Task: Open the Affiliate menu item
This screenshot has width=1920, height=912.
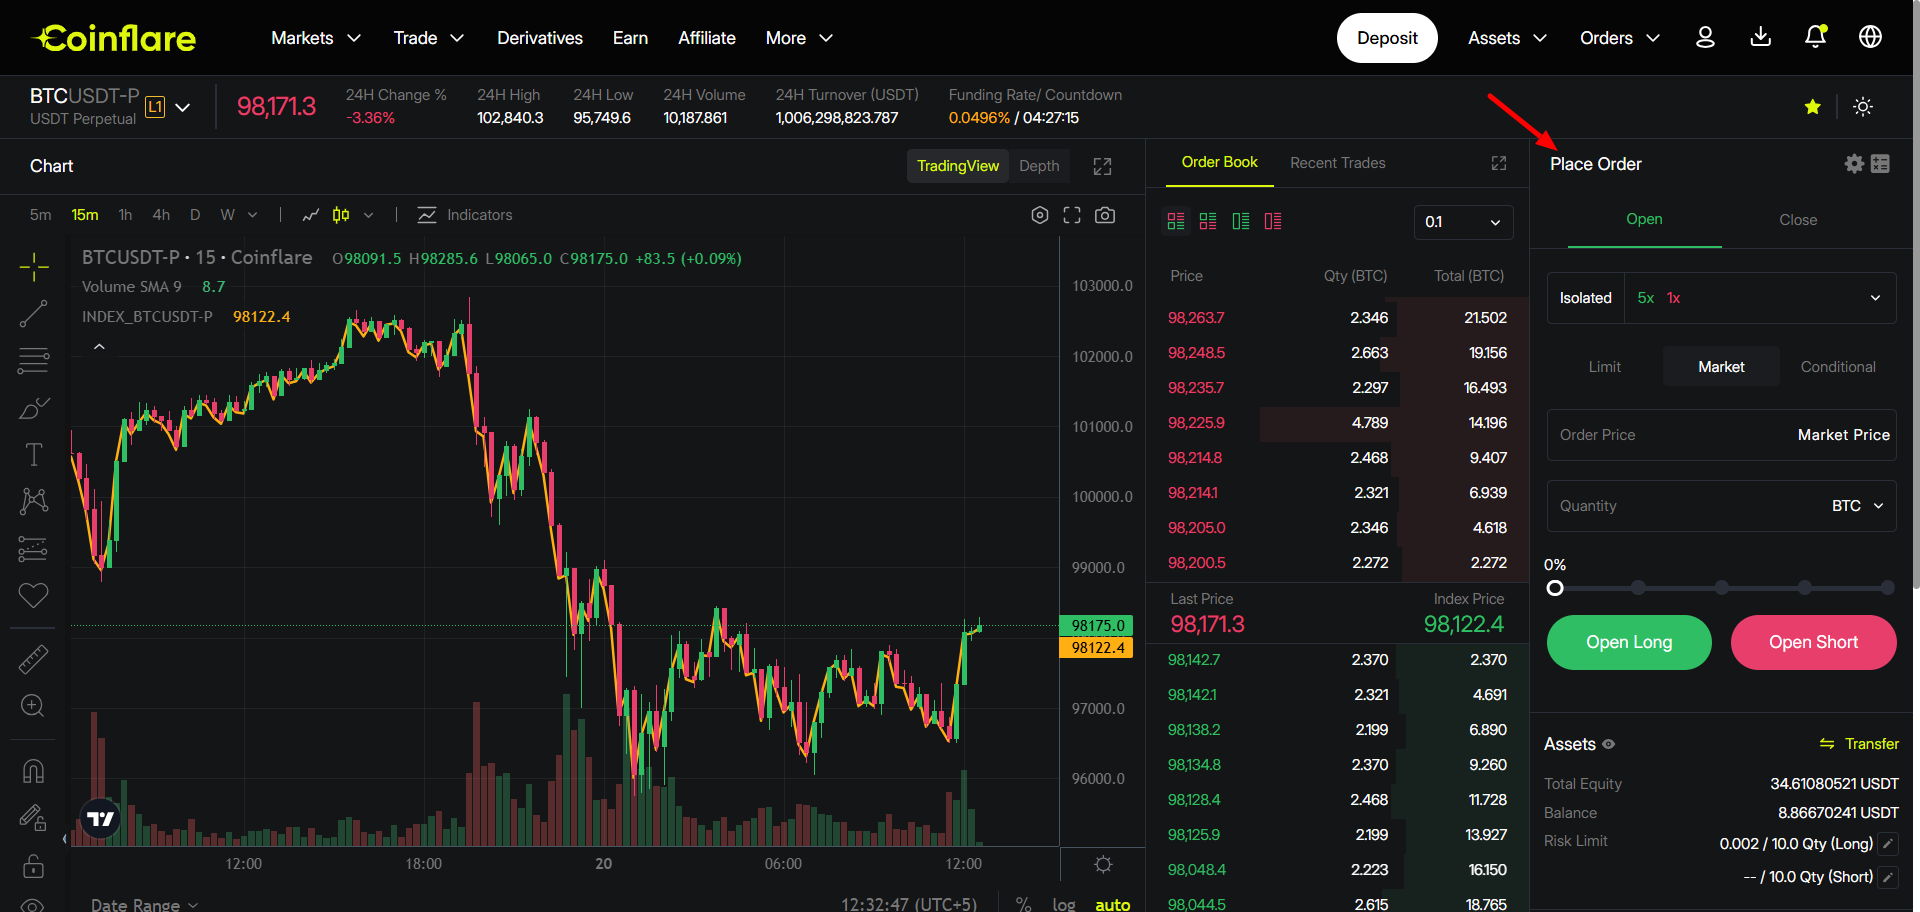Action: pos(707,38)
